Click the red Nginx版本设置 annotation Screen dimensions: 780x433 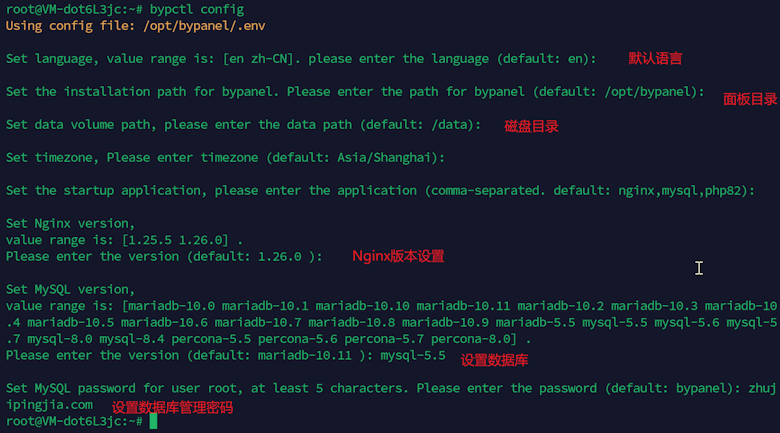398,256
